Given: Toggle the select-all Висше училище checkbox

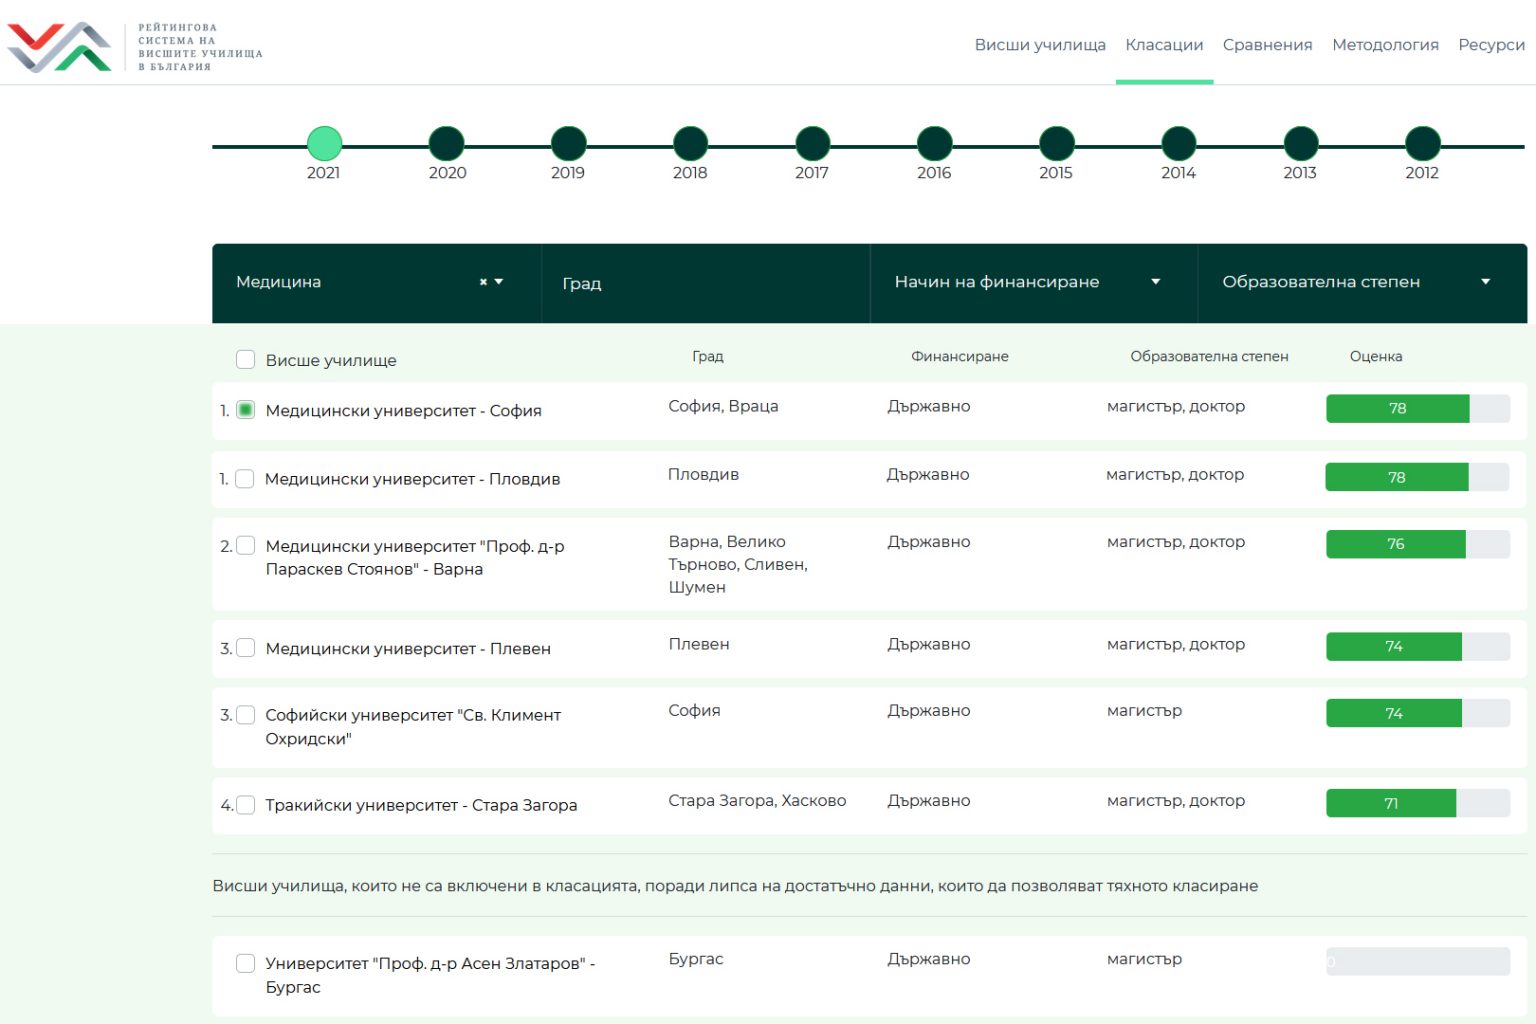Looking at the screenshot, I should pos(245,360).
